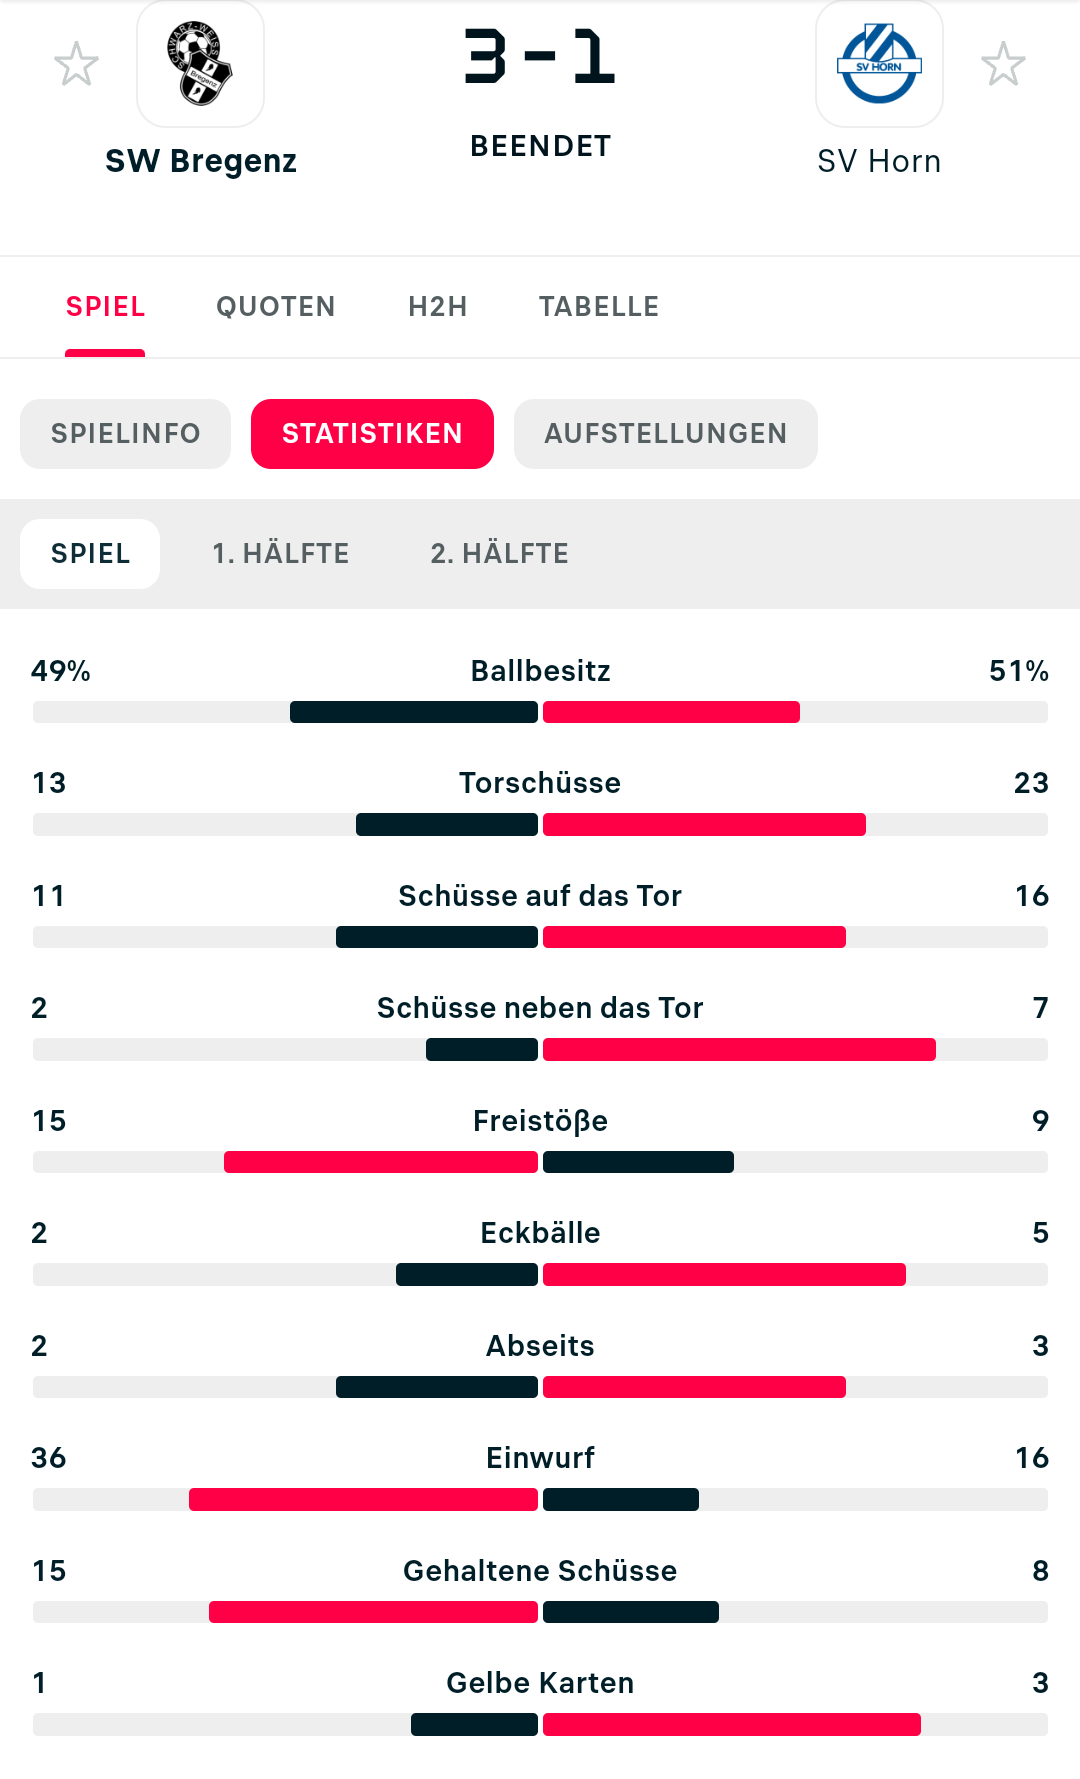Click the 3-1 final score
The image size is (1080, 1779).
pos(540,57)
